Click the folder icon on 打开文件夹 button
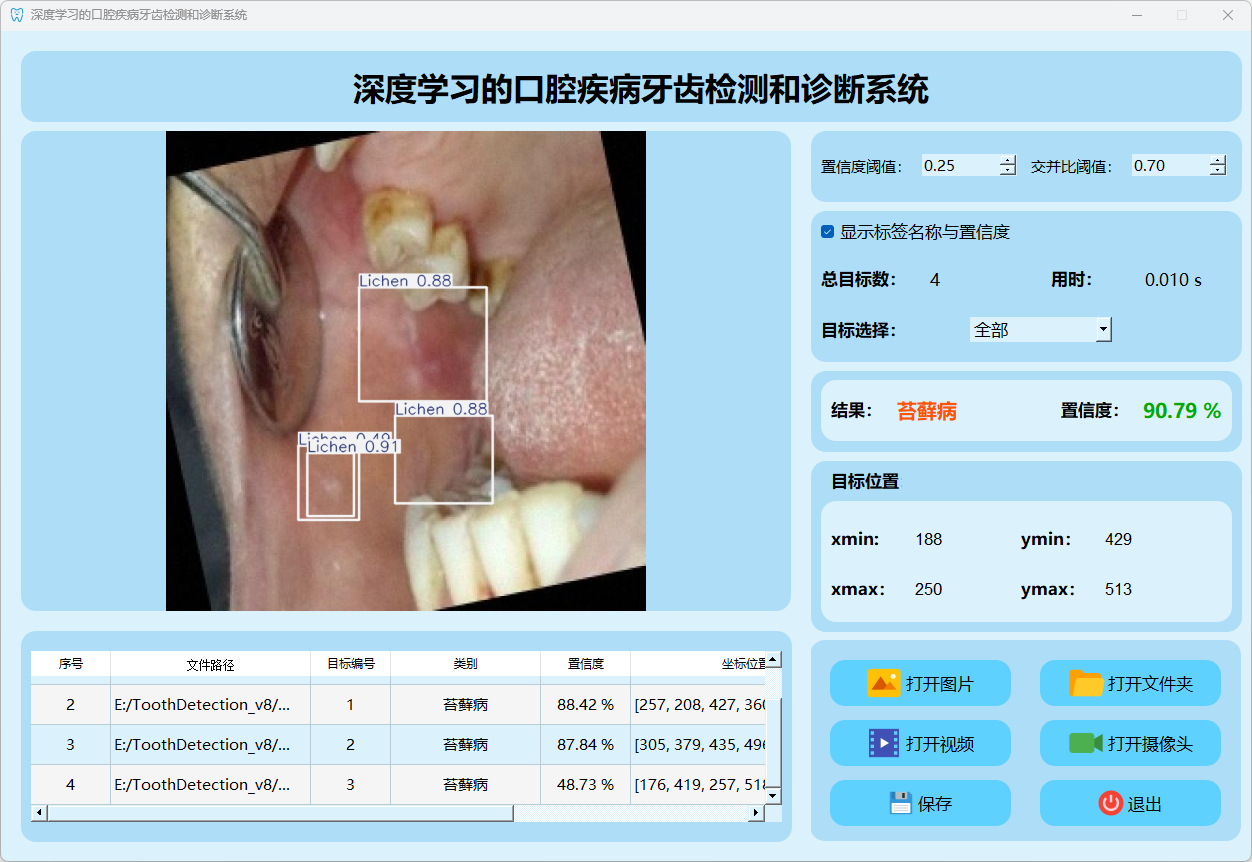The width and height of the screenshot is (1252, 862). pyautogui.click(x=1086, y=684)
